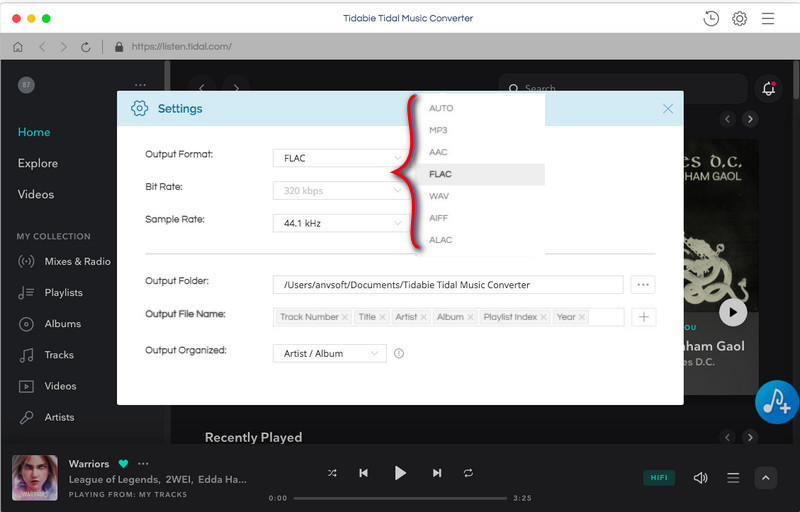Remove the Artist tag

click(x=423, y=317)
